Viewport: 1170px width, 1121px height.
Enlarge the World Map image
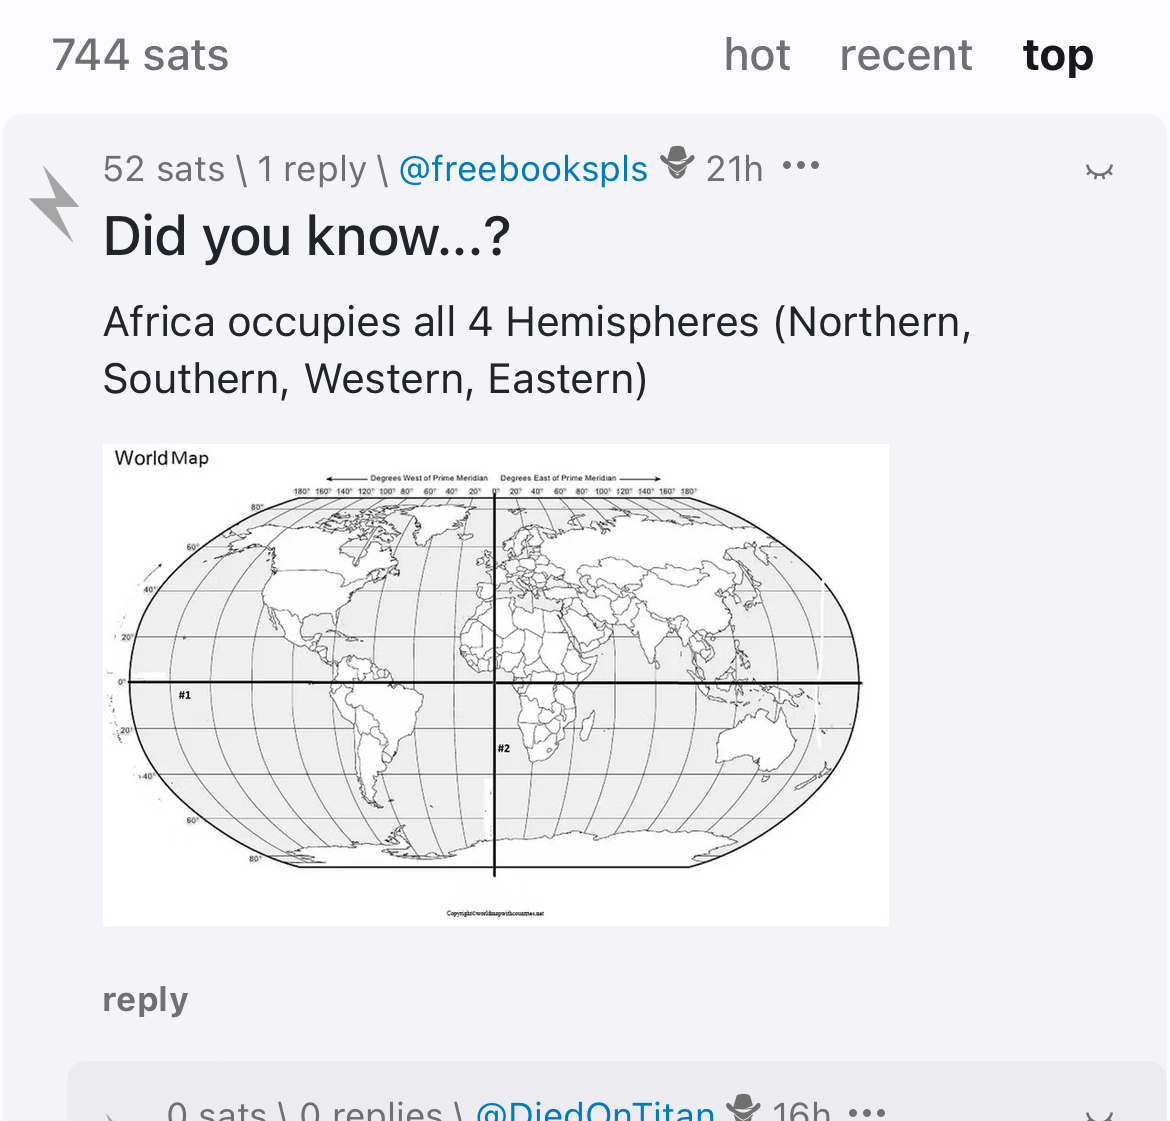[x=495, y=684]
